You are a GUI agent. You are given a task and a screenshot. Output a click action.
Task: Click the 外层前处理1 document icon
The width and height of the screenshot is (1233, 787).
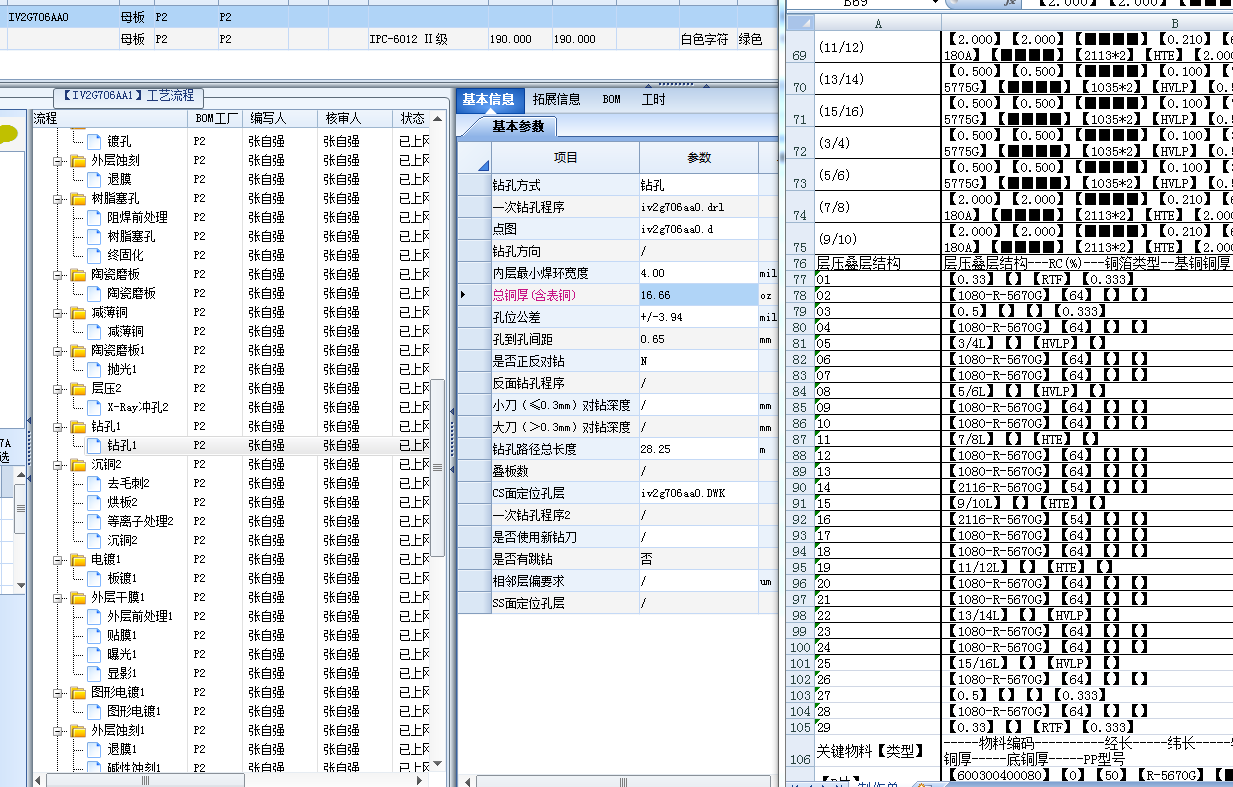coord(95,616)
